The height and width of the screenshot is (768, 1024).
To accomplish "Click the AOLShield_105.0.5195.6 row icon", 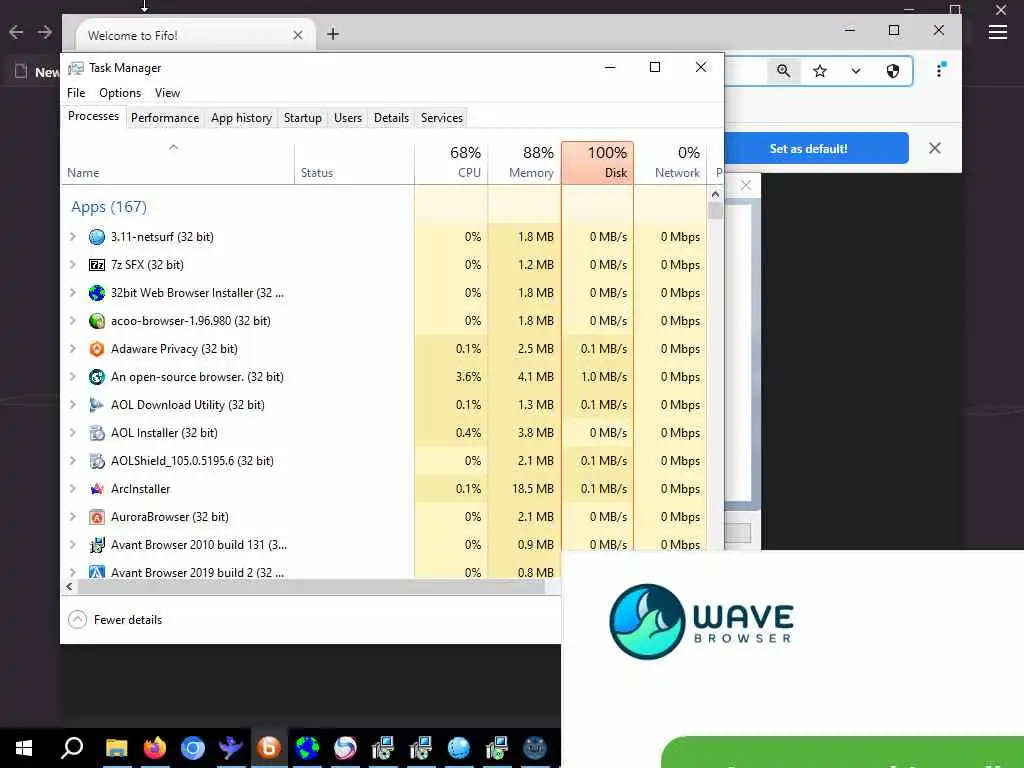I will tap(97, 461).
